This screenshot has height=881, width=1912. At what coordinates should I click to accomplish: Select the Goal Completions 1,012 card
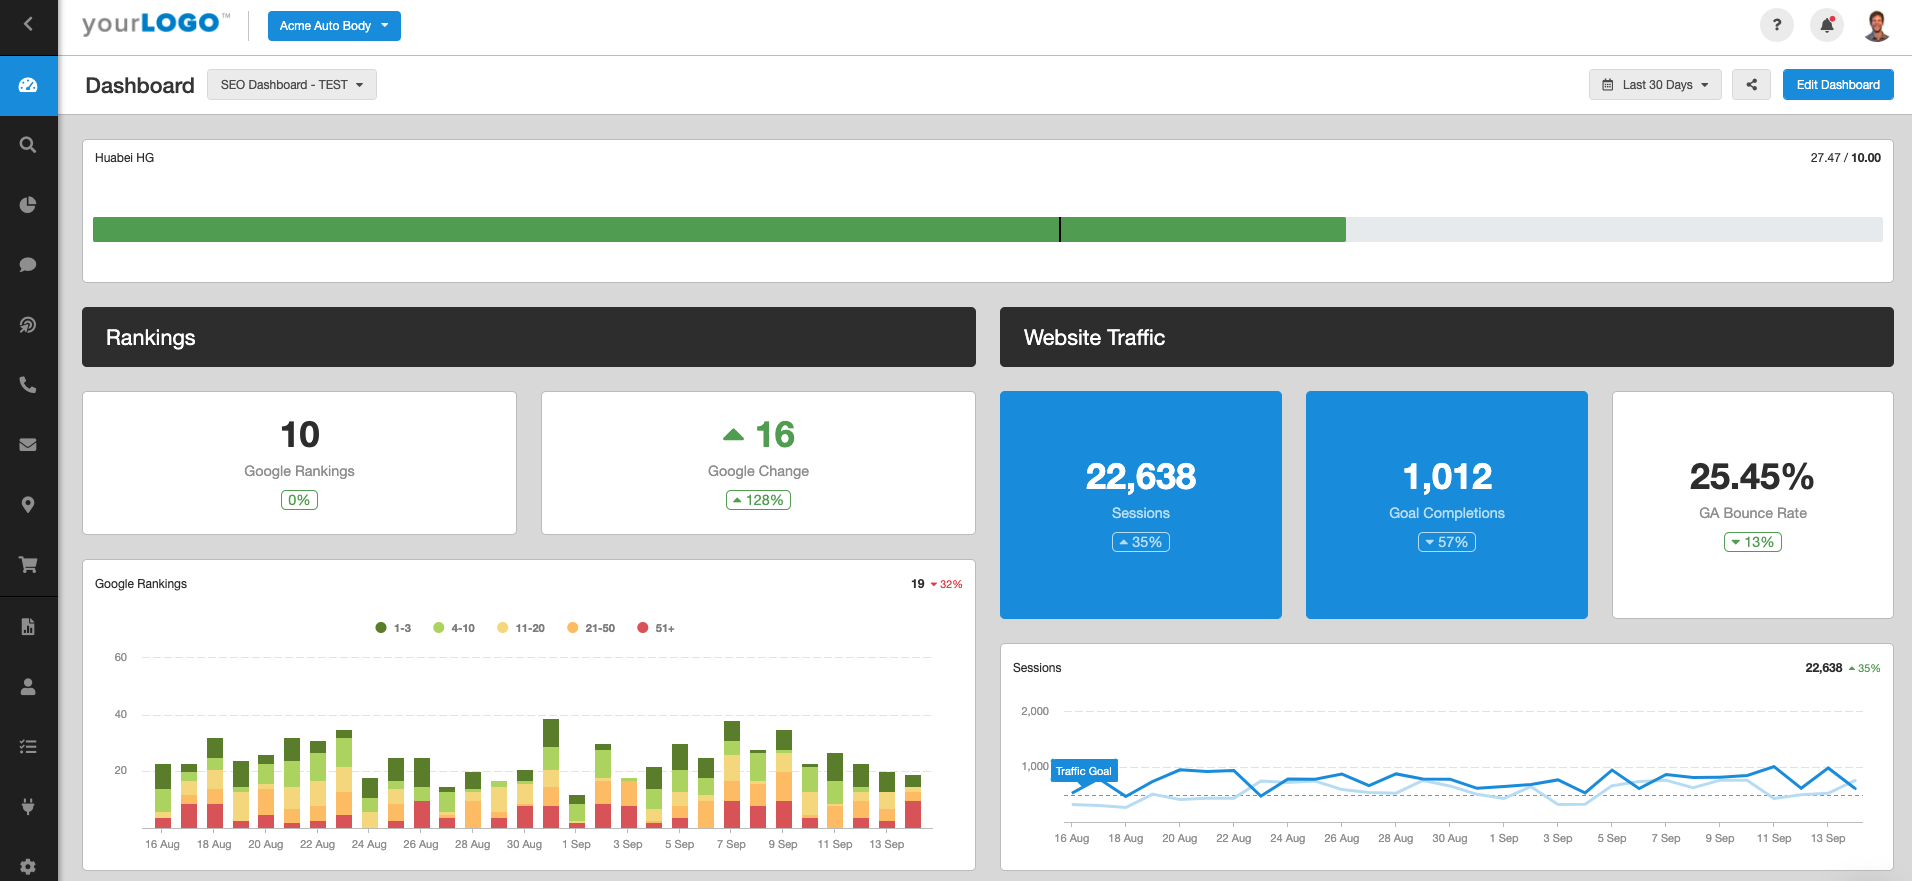pos(1447,505)
